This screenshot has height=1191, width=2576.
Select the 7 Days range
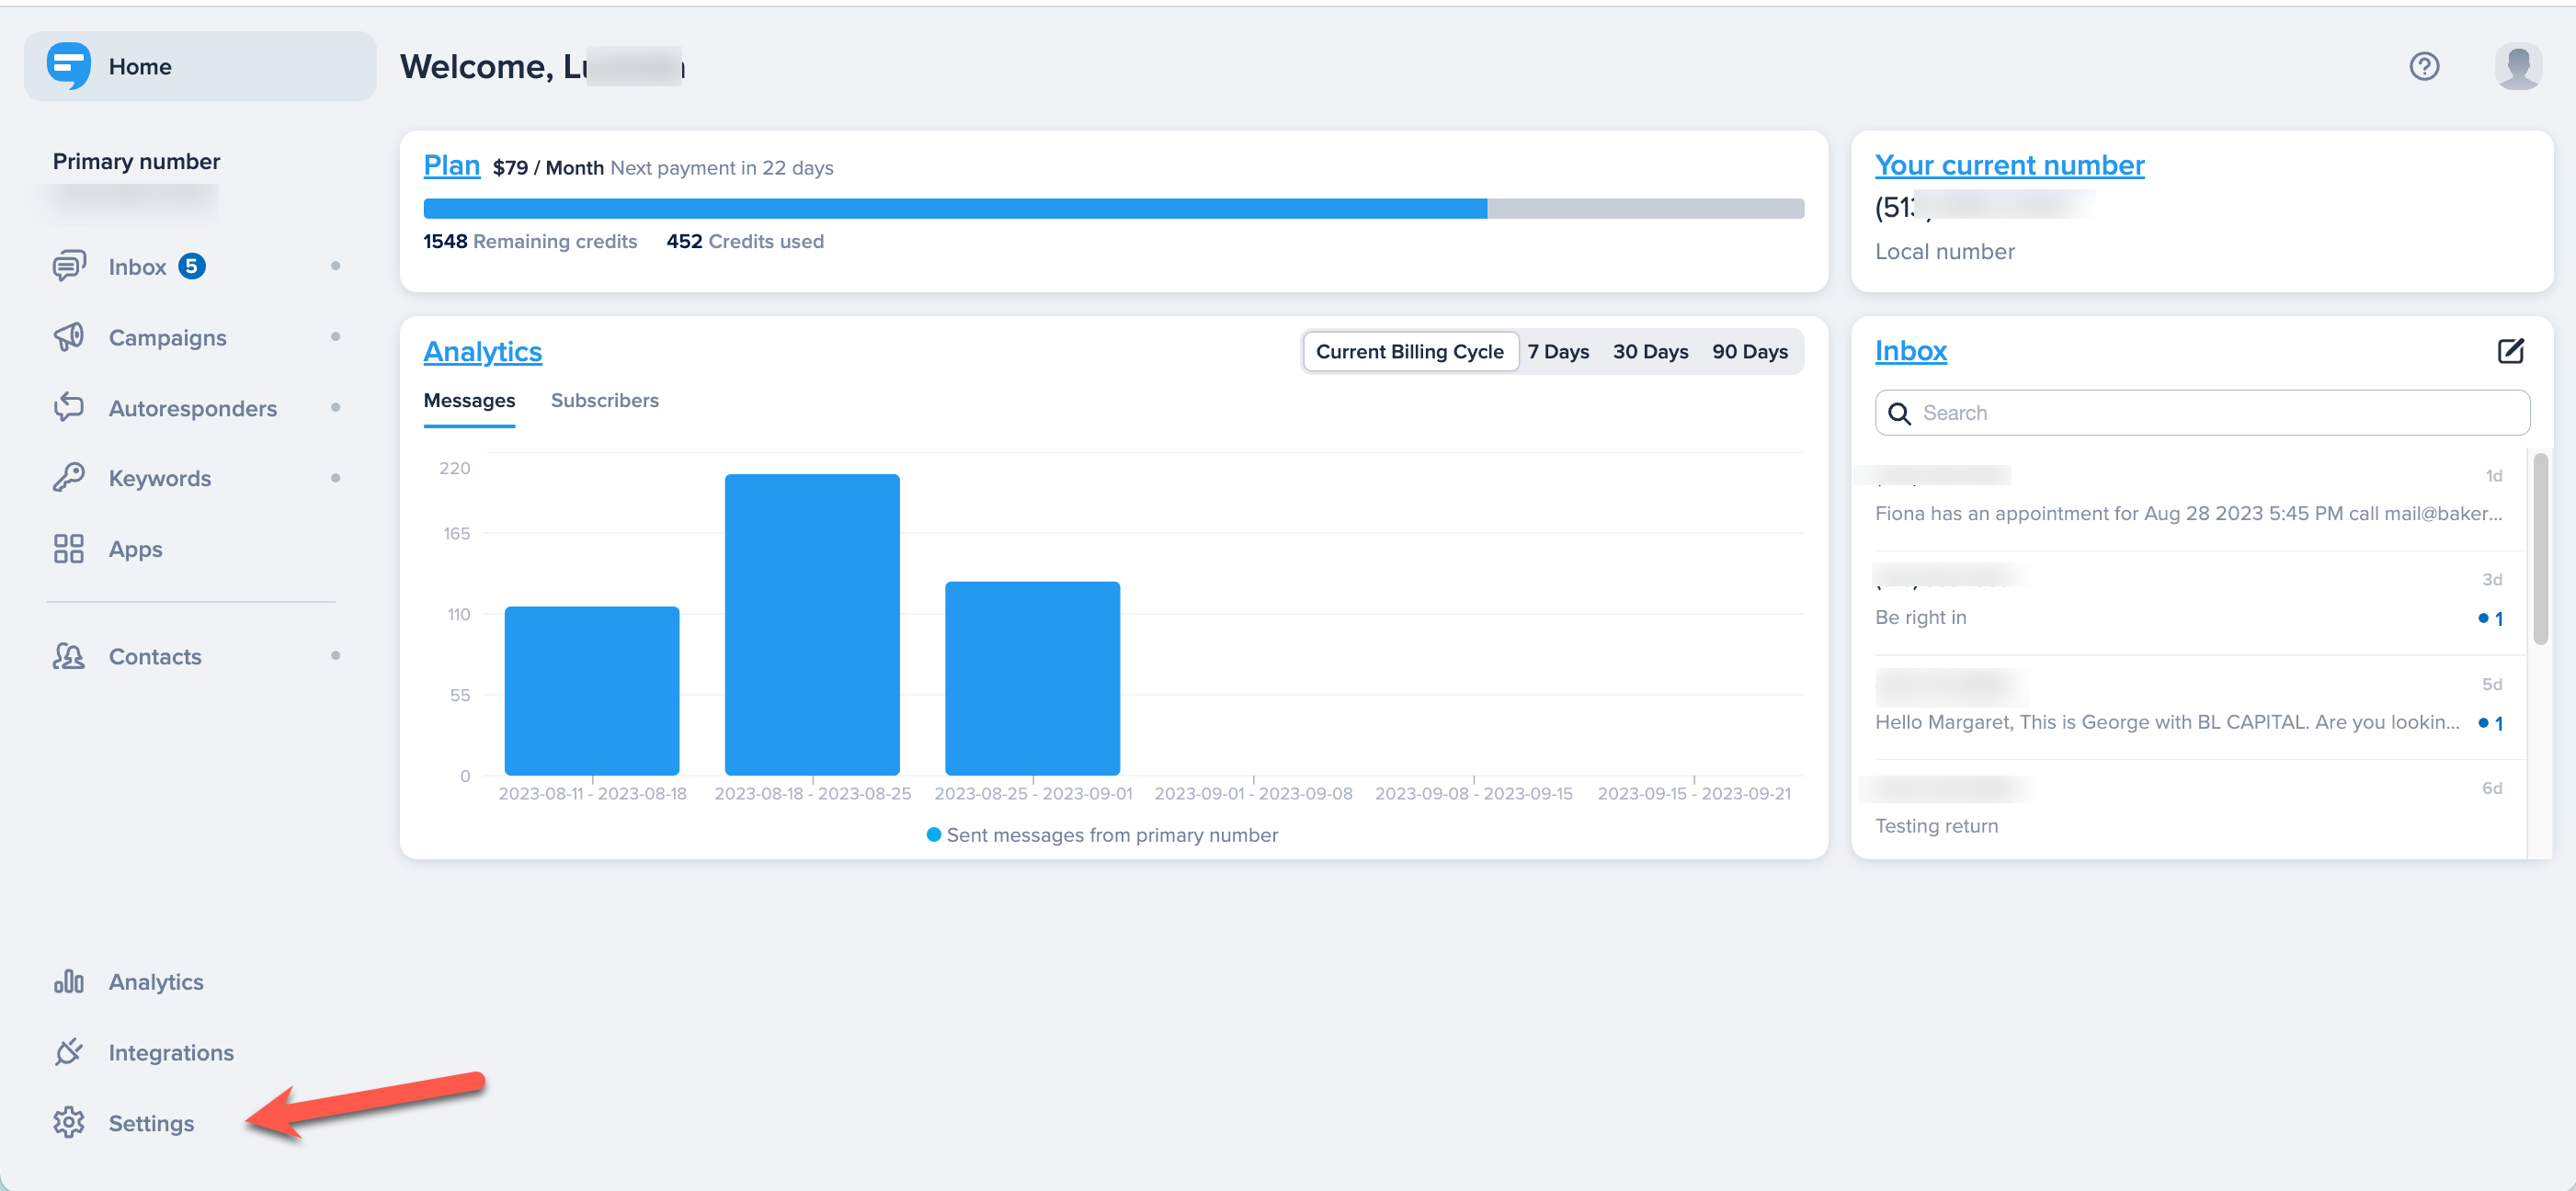click(1557, 352)
